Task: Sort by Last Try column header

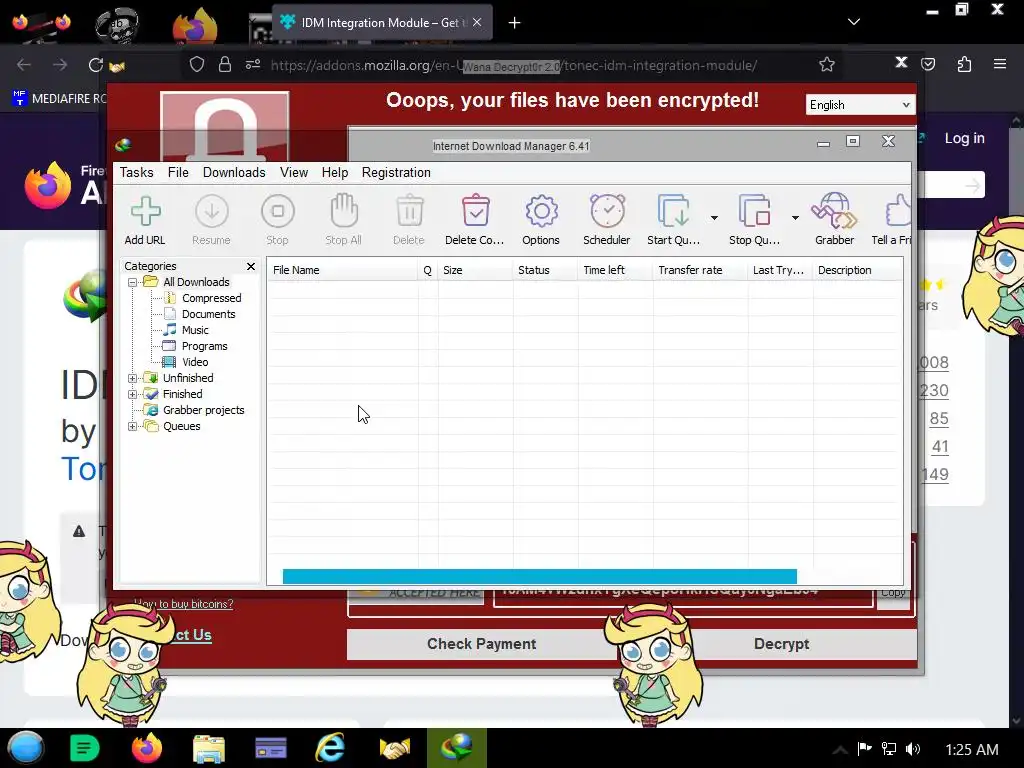Action: tap(780, 270)
